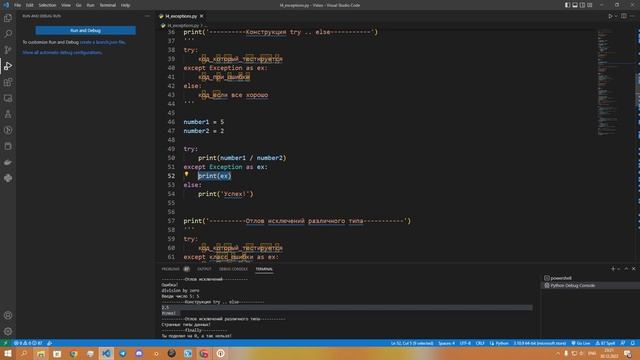This screenshot has width=640, height=360.
Task: Click the create a launch.json file link
Action: [x=103, y=42]
